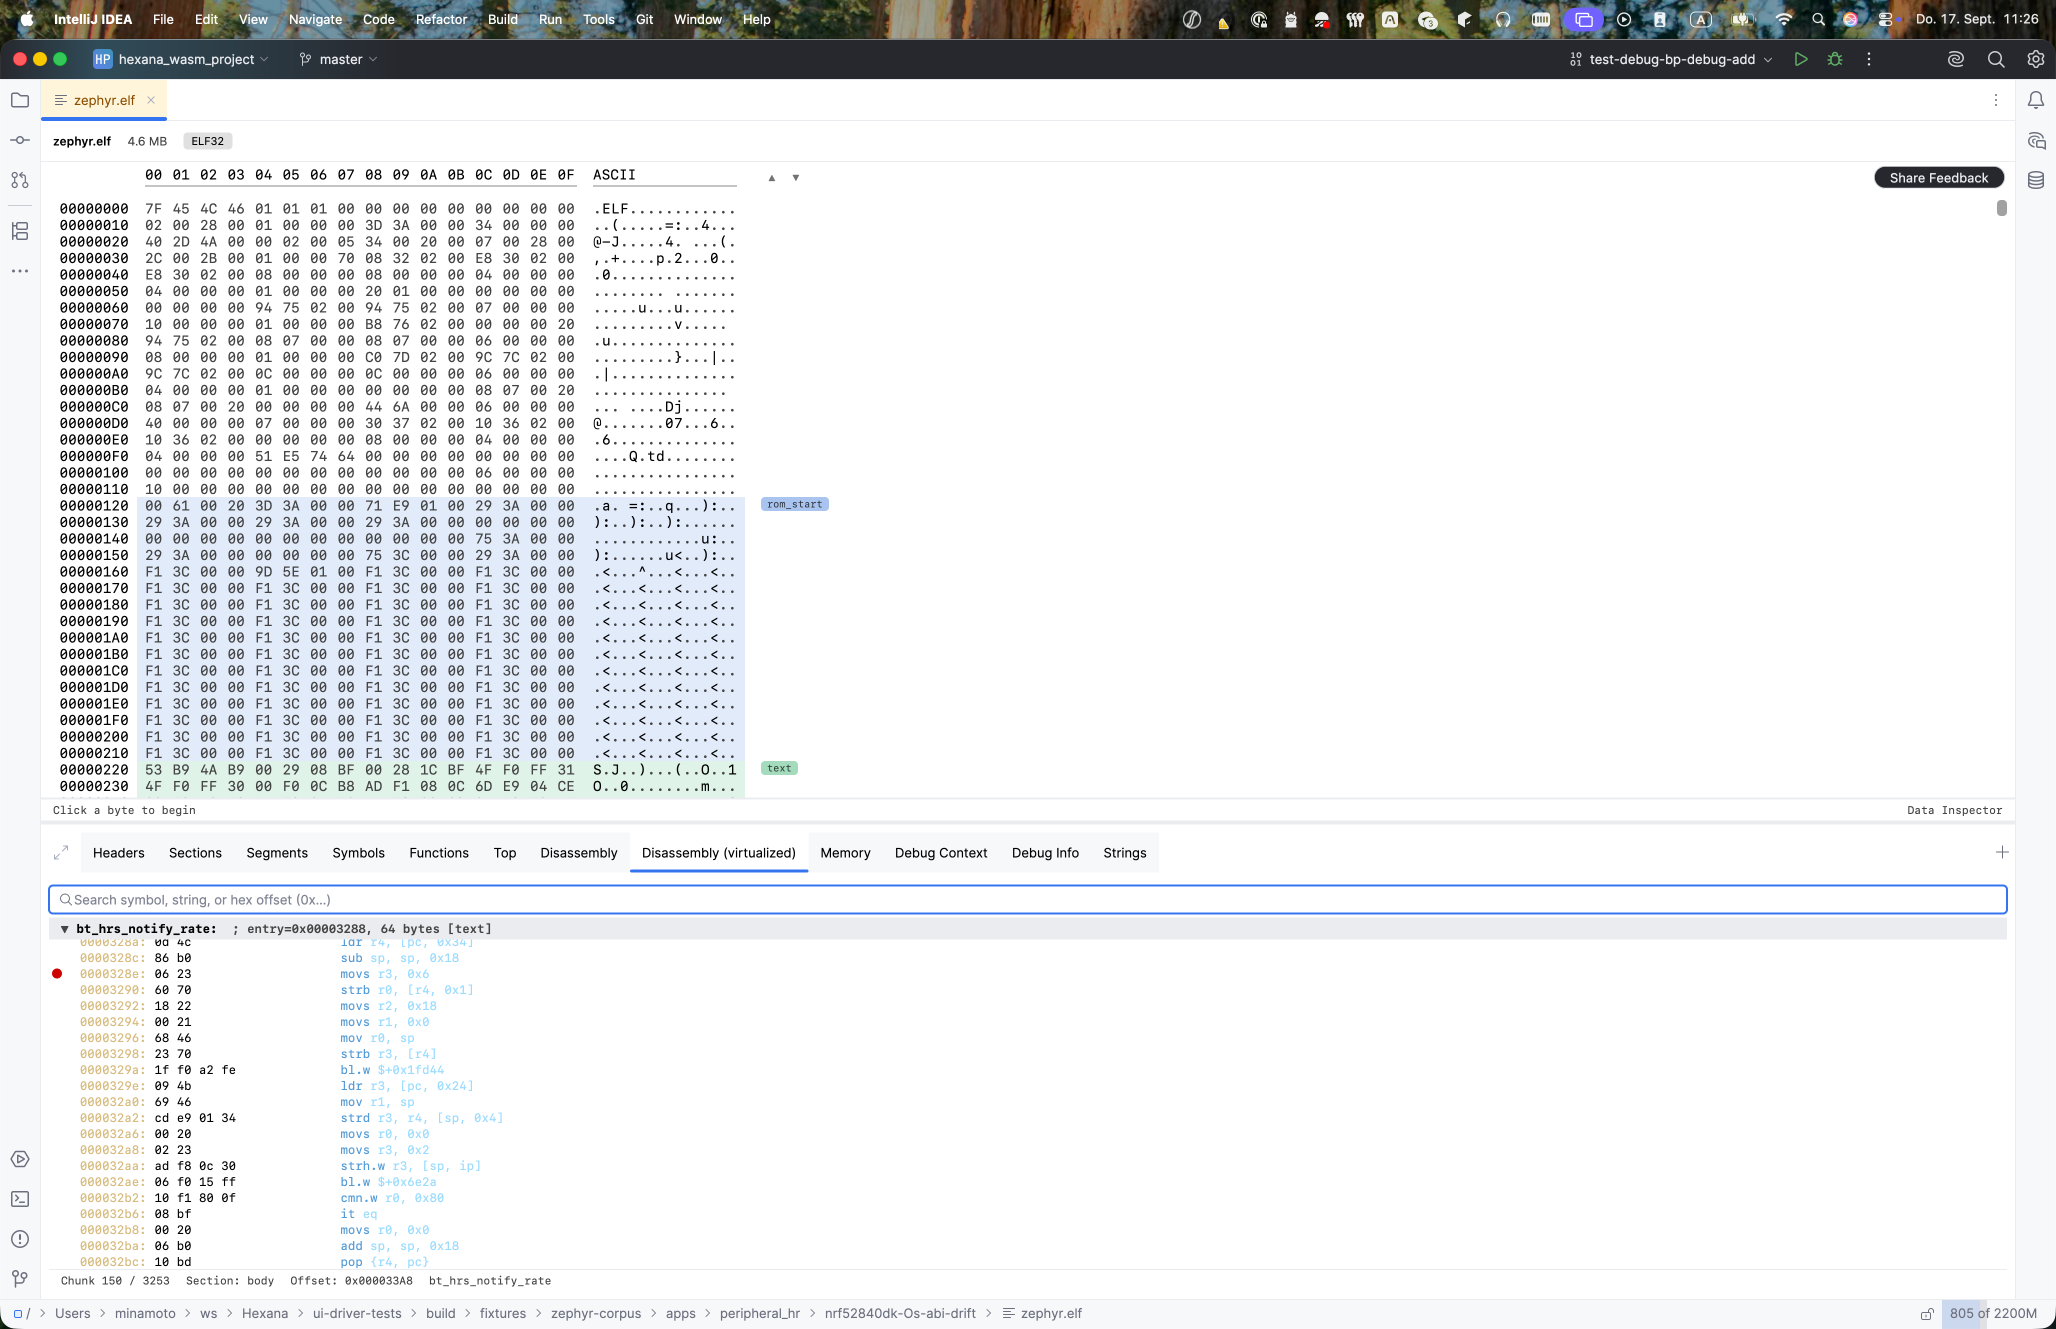Focus the symbol search input field

[x=1027, y=900]
